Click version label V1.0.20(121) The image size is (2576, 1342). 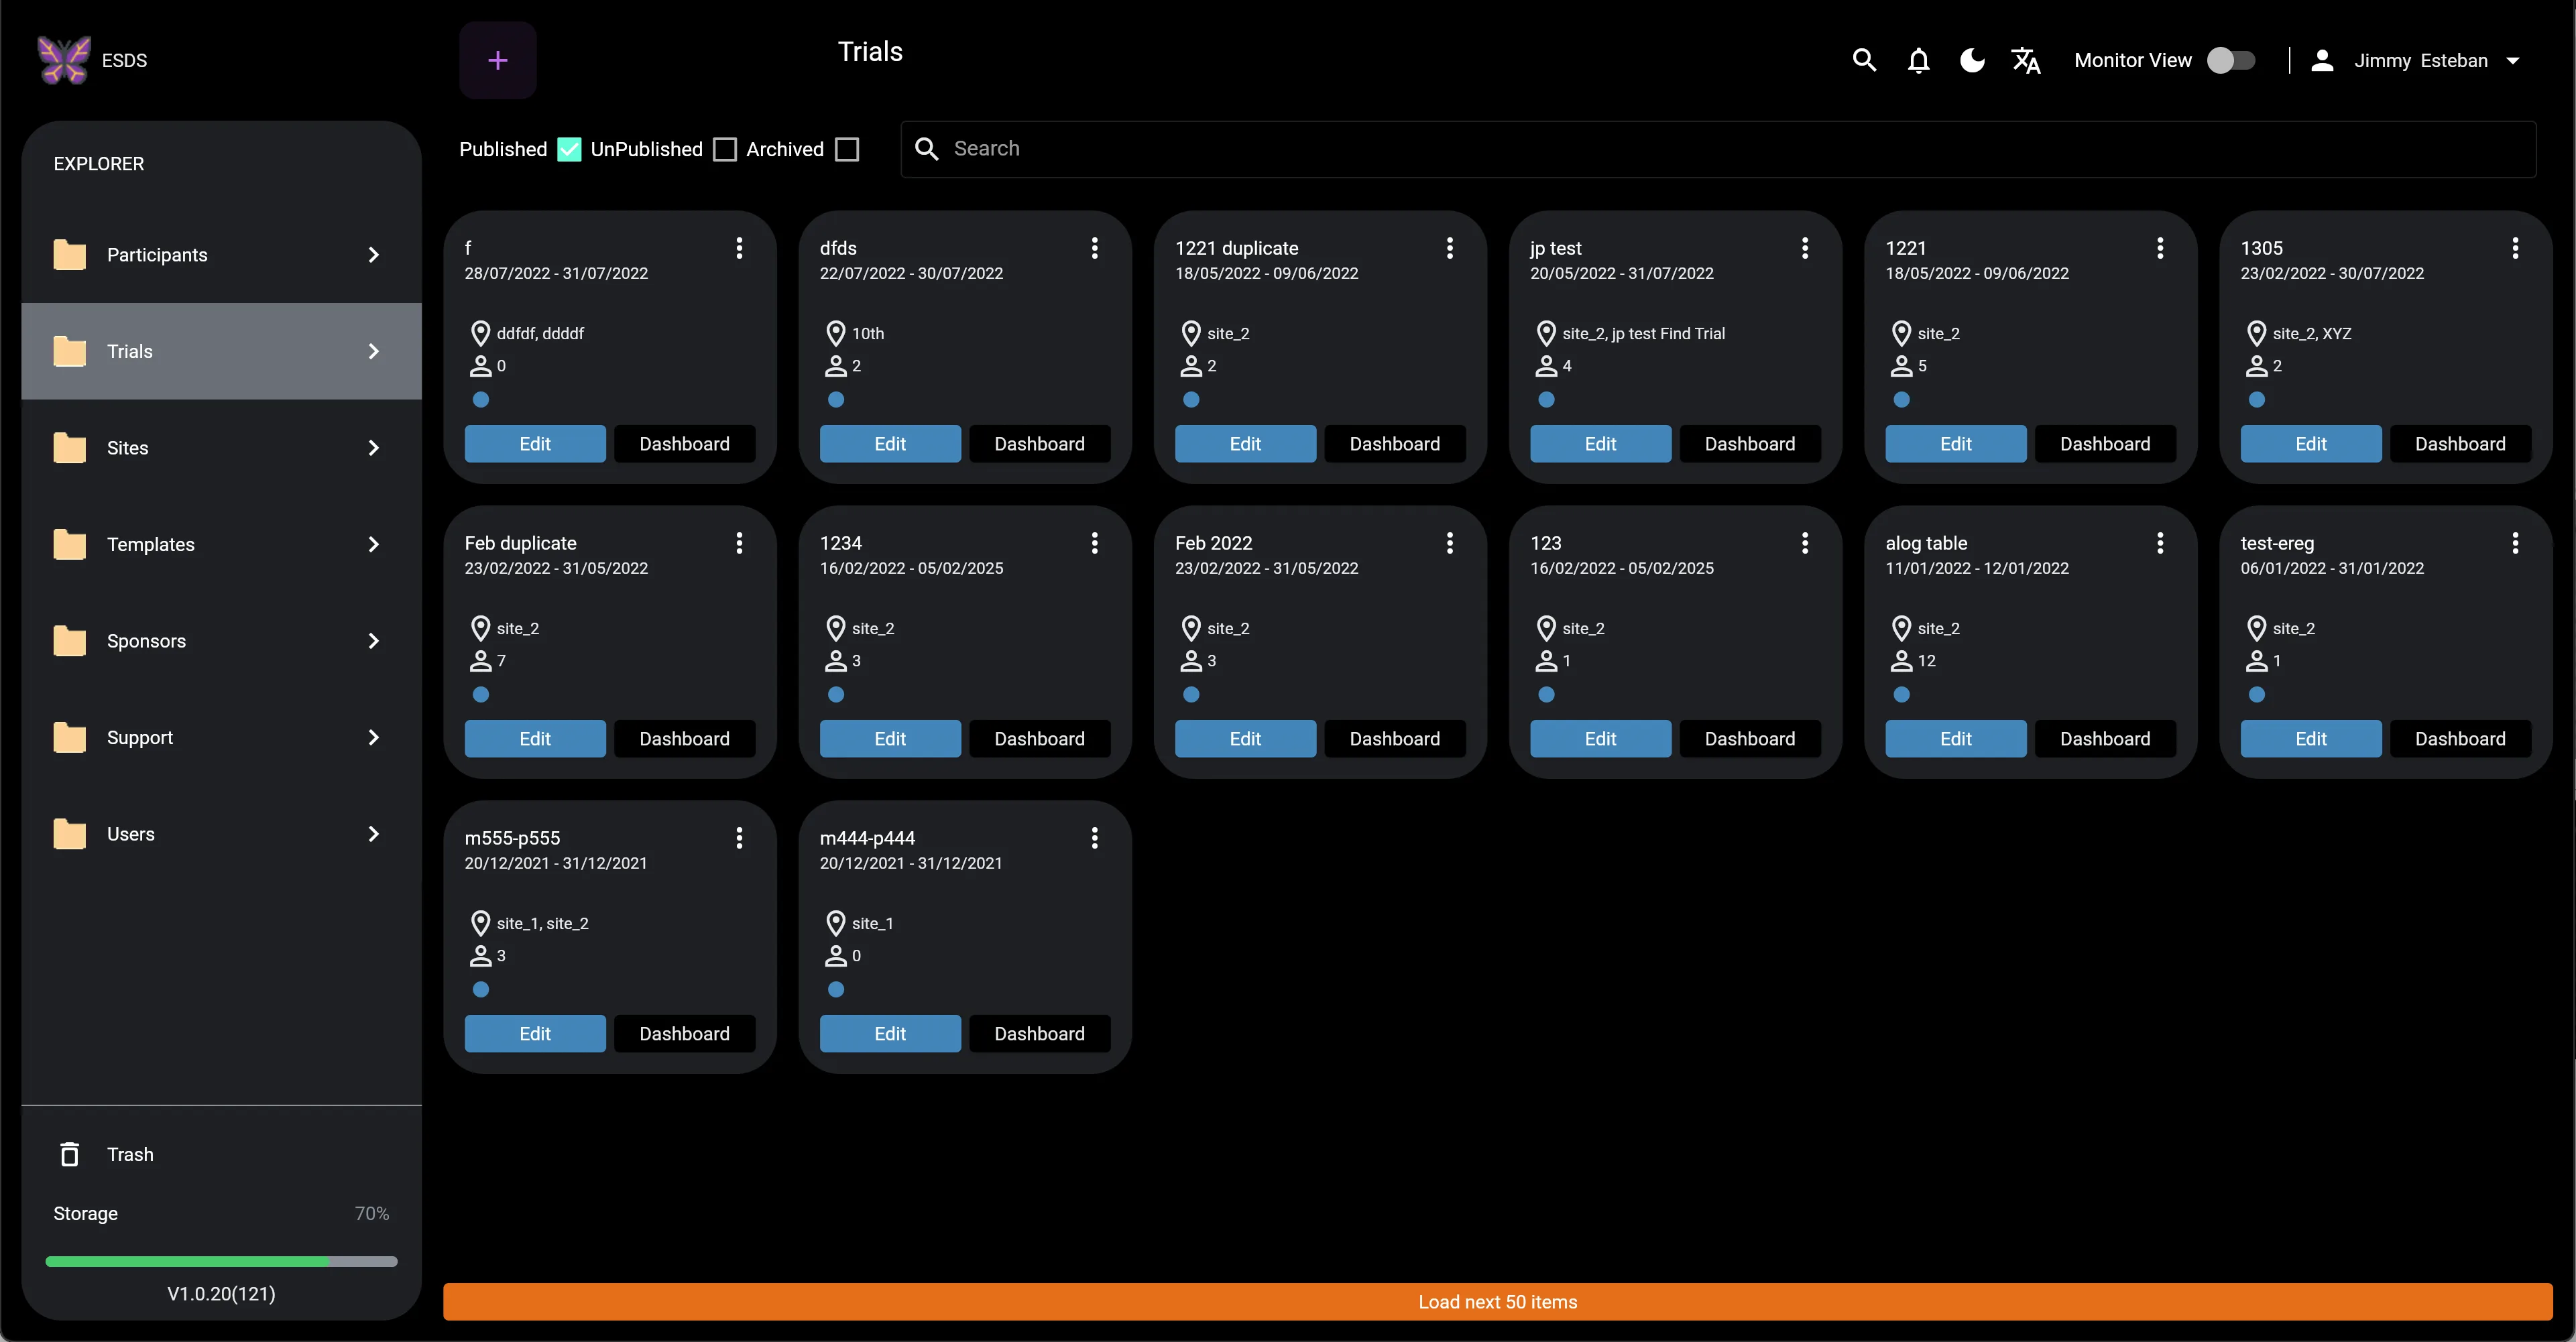coord(221,1294)
